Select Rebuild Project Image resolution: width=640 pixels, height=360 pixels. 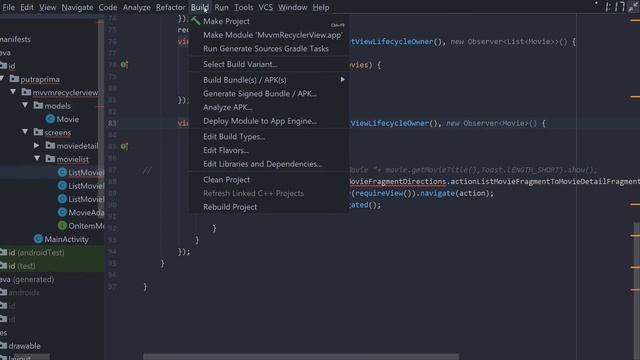269,207
